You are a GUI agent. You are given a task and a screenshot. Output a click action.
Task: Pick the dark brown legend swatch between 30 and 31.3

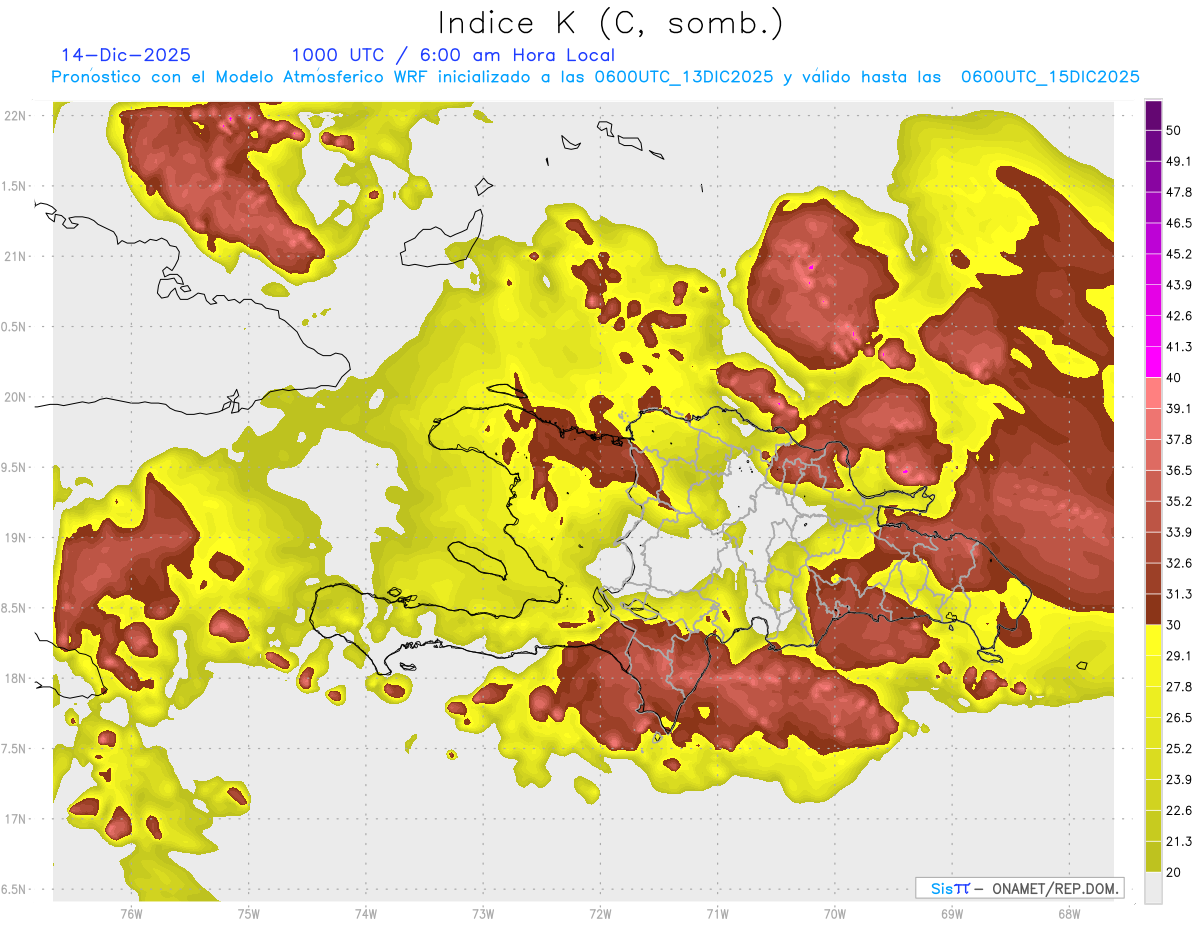coord(1153,610)
